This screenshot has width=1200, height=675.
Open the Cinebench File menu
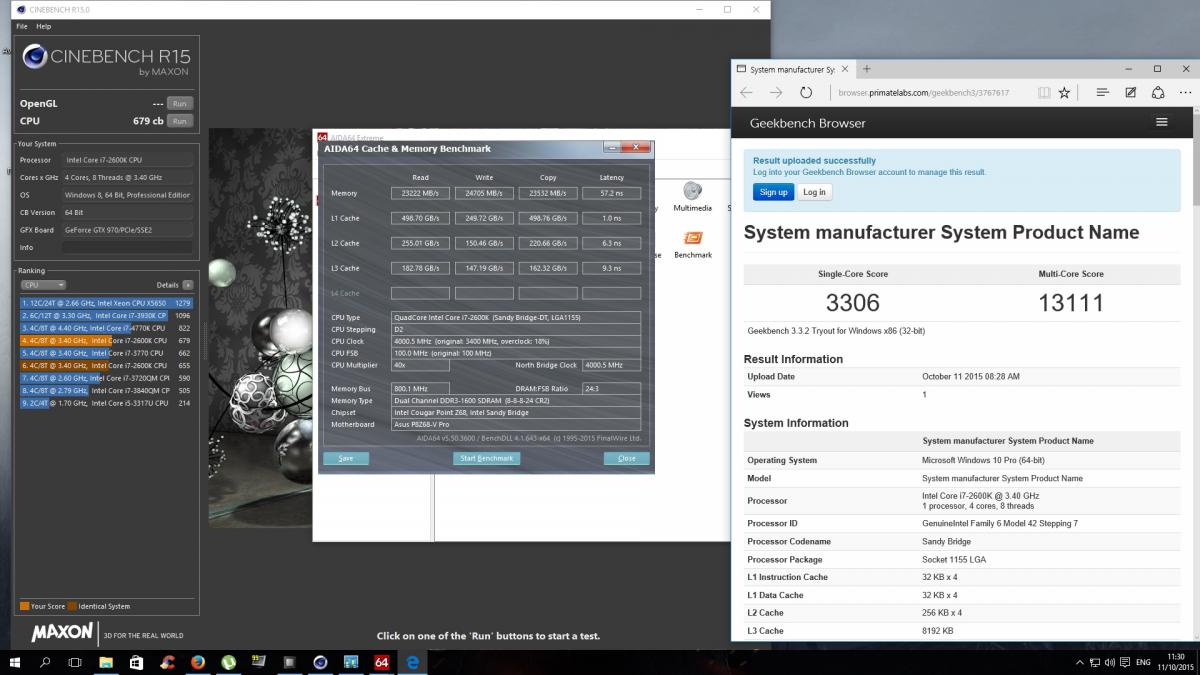tap(22, 26)
